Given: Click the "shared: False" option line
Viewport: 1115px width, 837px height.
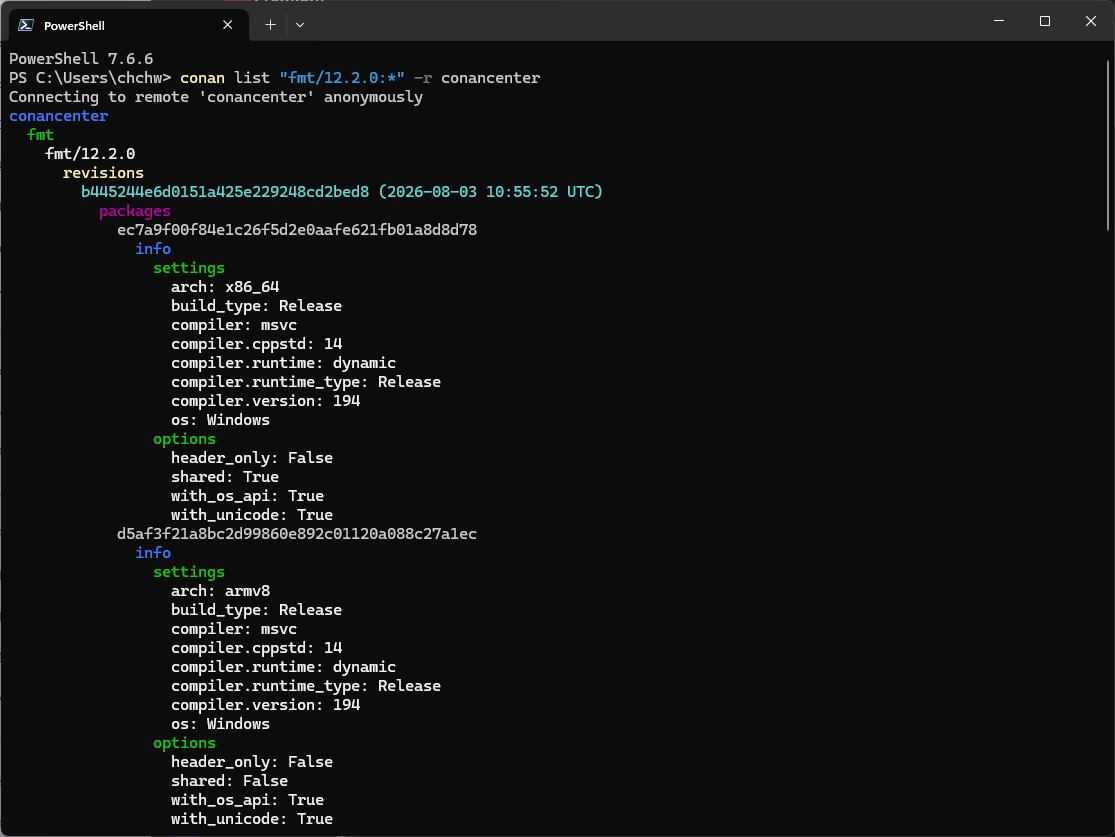Looking at the screenshot, I should point(230,781).
